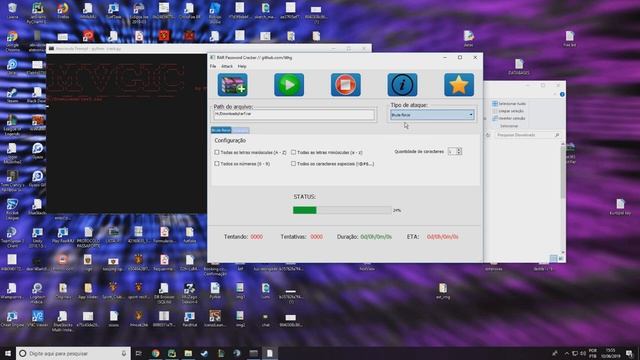Screen dimensions: 640x360
Task: Show hidden tray icons chevron
Action: [x=567, y=353]
